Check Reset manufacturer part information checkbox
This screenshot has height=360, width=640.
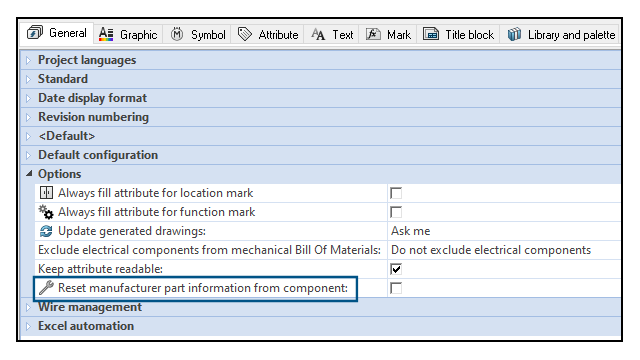pos(396,288)
